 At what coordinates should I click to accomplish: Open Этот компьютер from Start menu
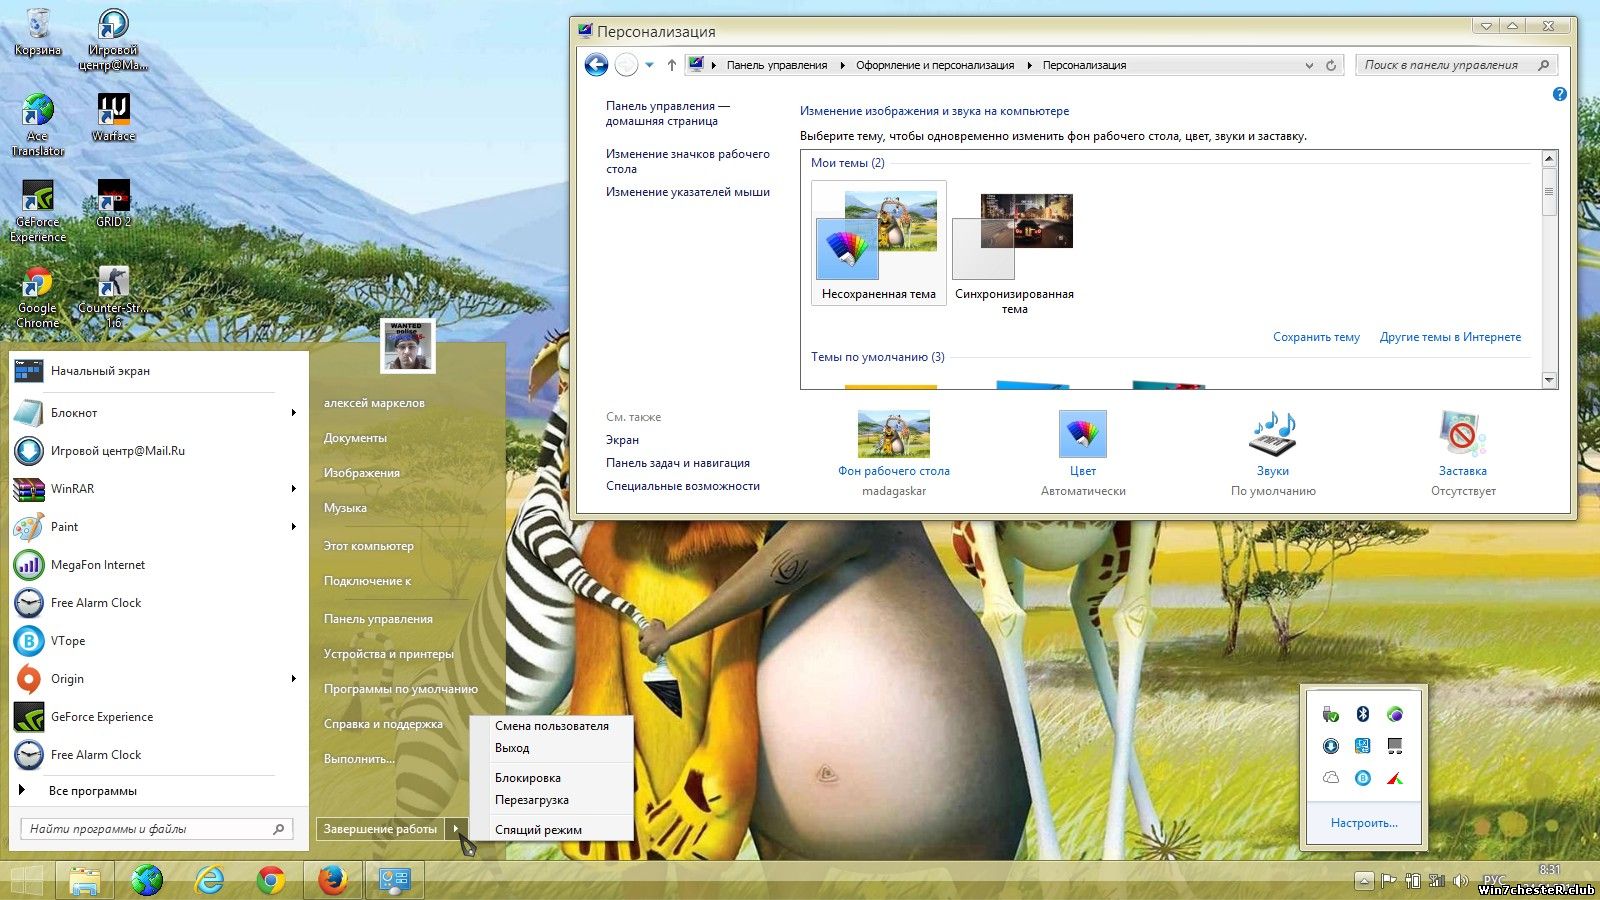(x=368, y=546)
